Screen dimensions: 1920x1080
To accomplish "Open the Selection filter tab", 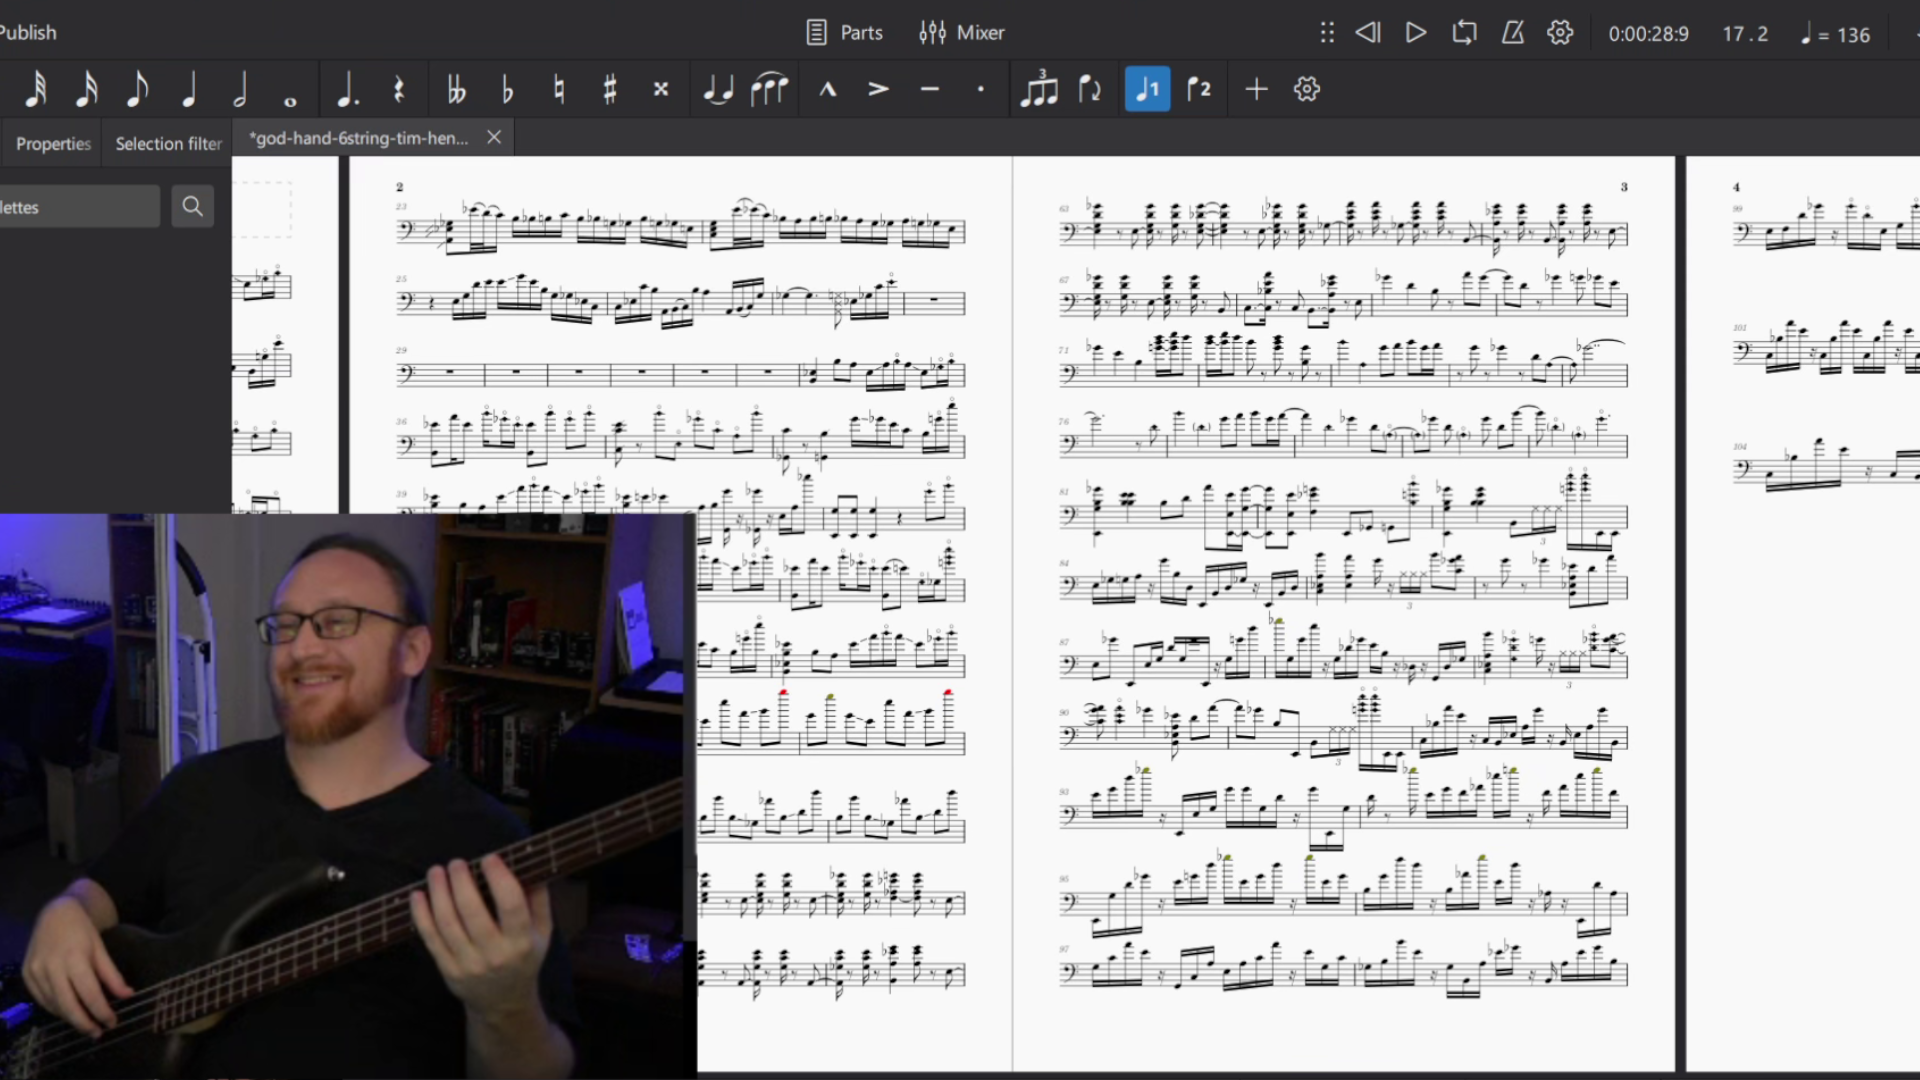I will pos(168,144).
